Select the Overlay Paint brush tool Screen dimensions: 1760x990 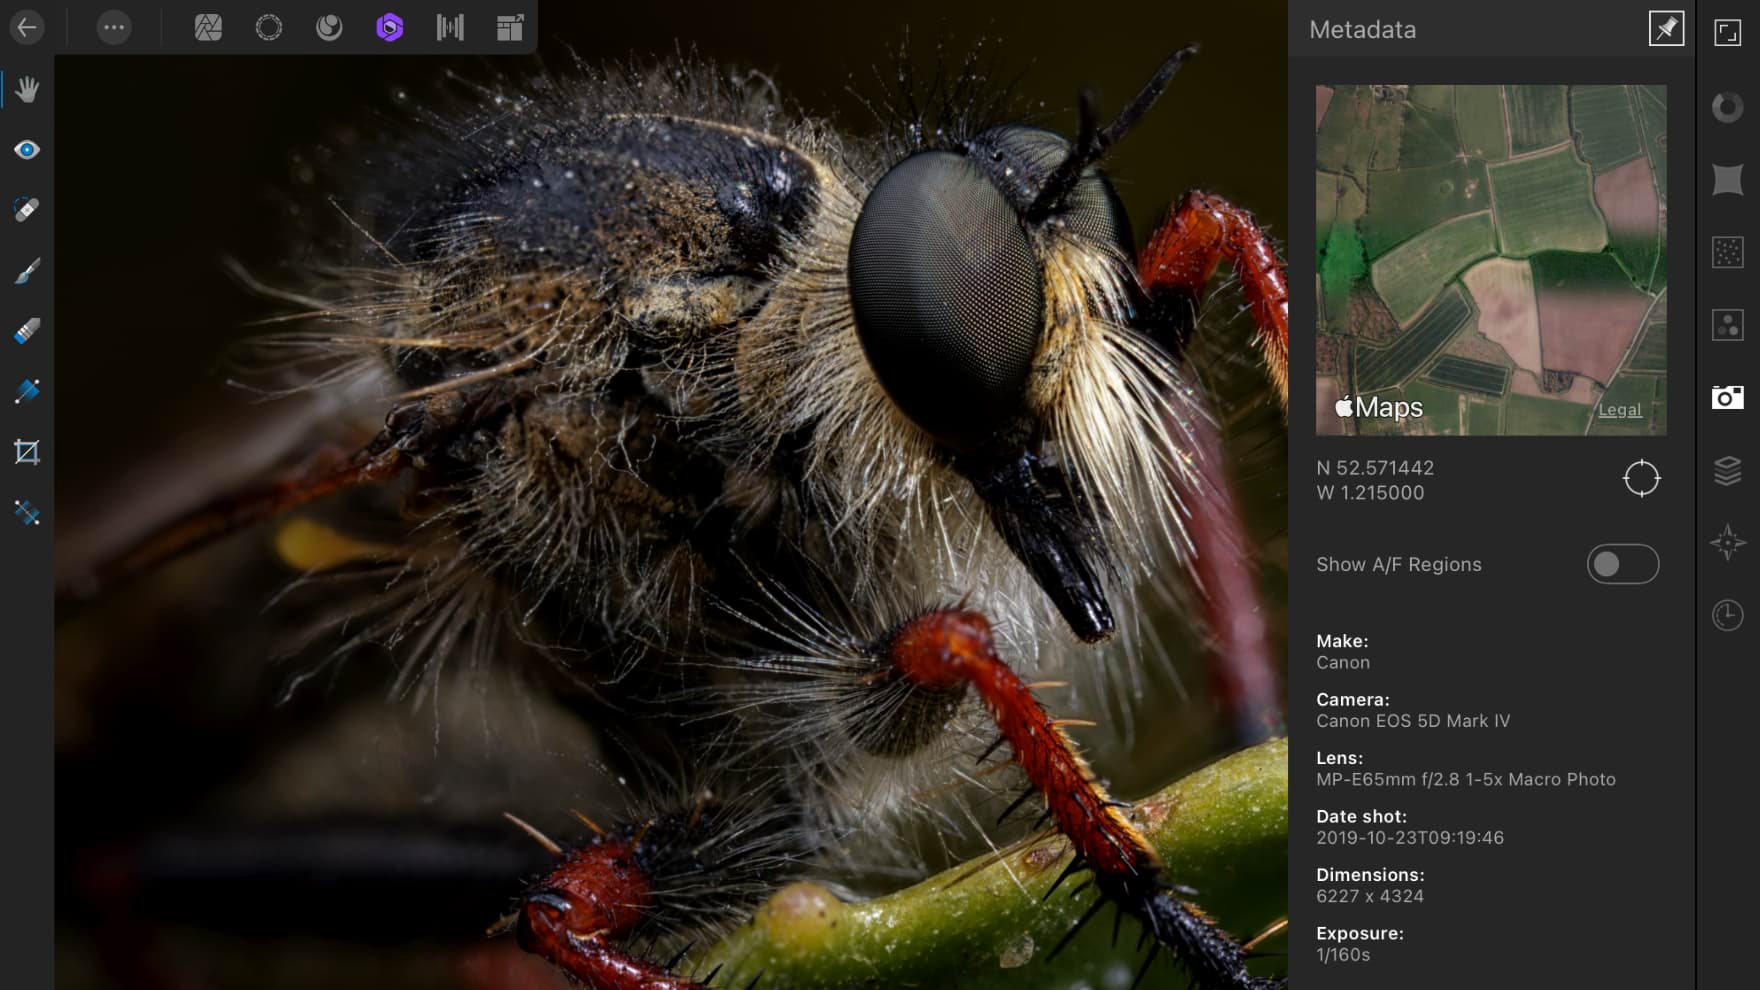(x=27, y=271)
